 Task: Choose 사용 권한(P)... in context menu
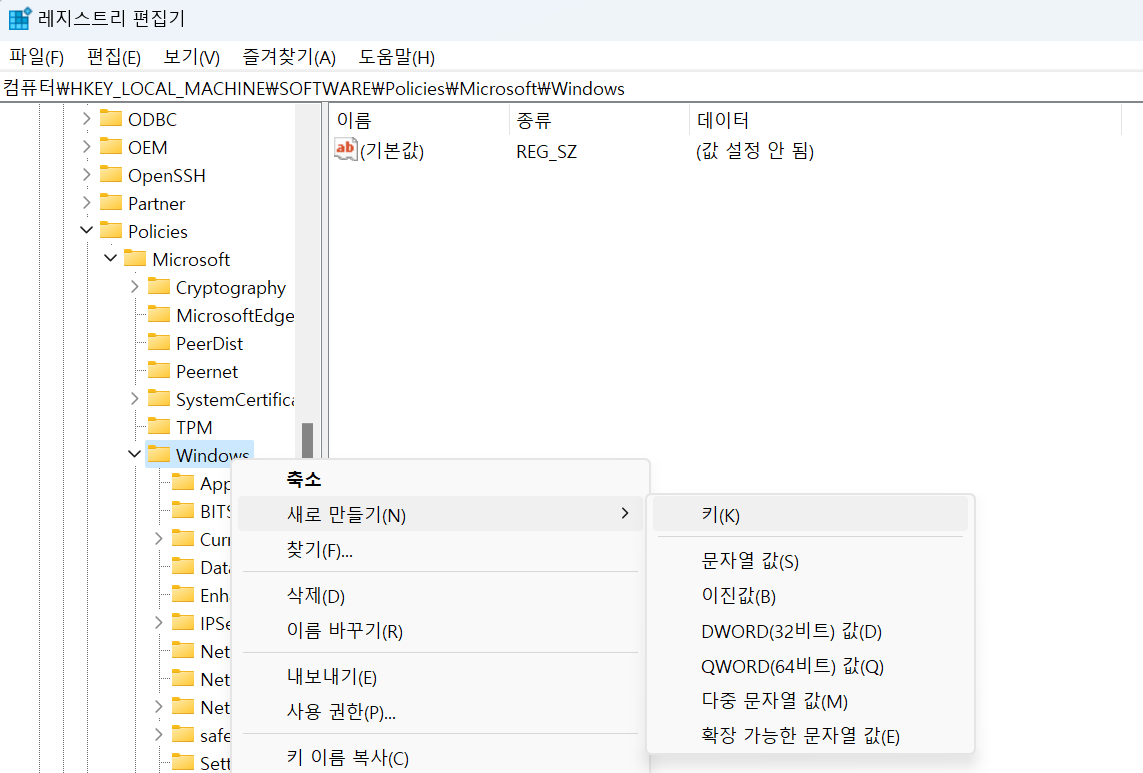[441, 711]
